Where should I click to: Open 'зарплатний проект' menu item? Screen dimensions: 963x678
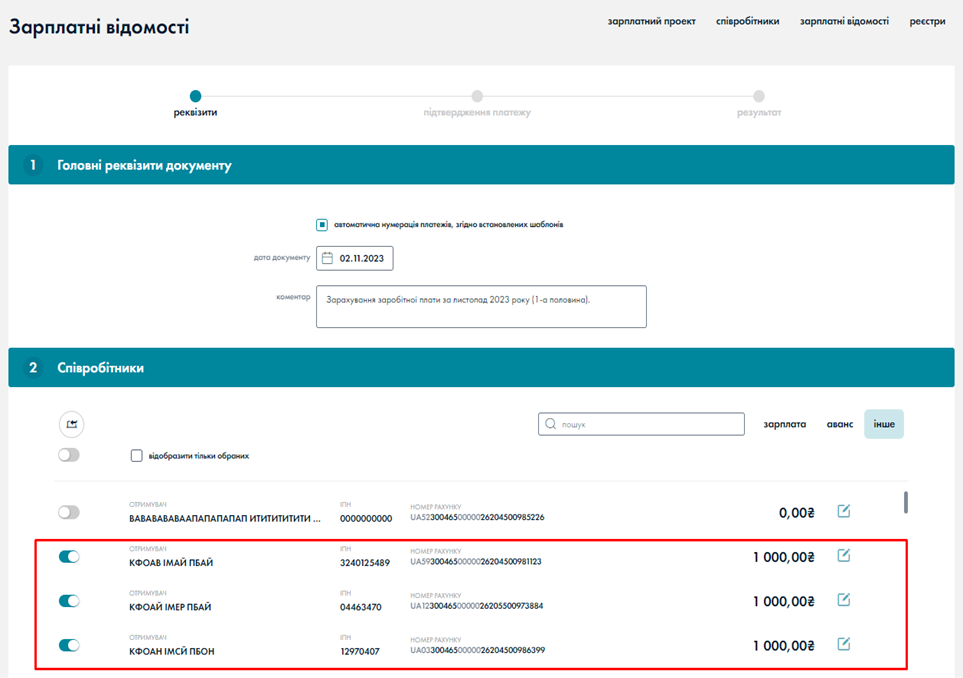coord(651,21)
